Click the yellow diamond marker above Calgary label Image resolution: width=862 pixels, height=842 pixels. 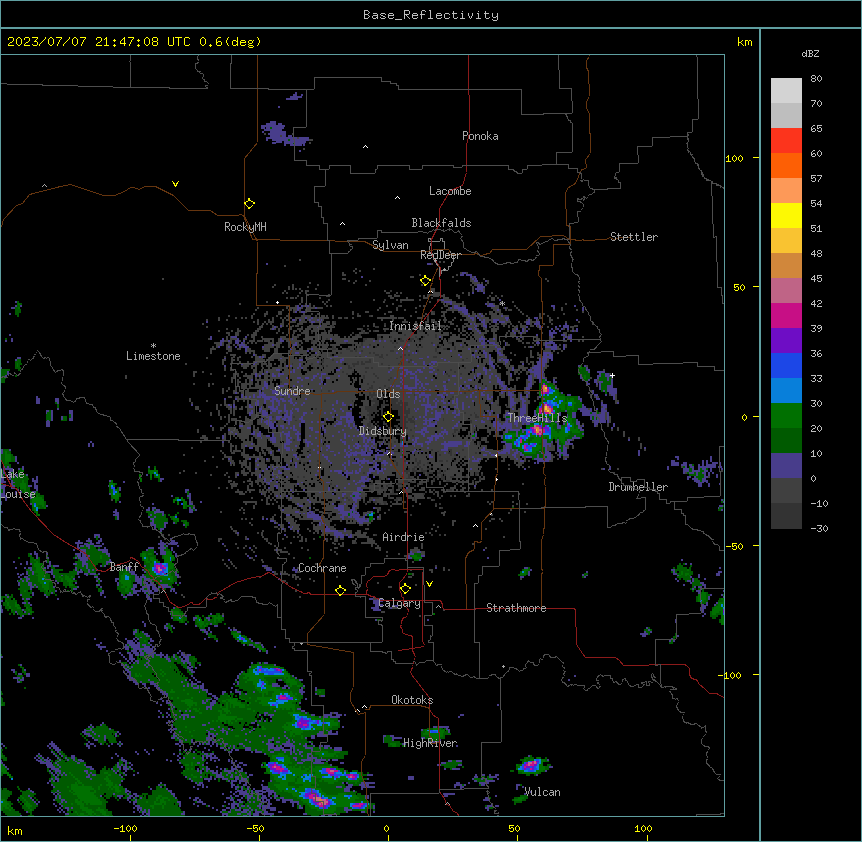405,589
